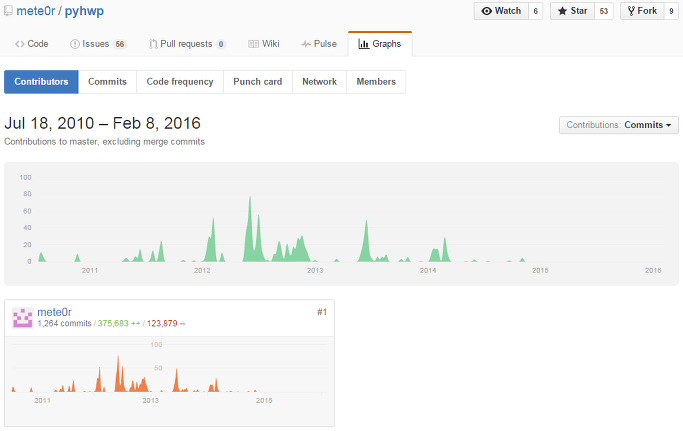Open the stargazers count 53
This screenshot has height=431, width=683.
tap(604, 11)
